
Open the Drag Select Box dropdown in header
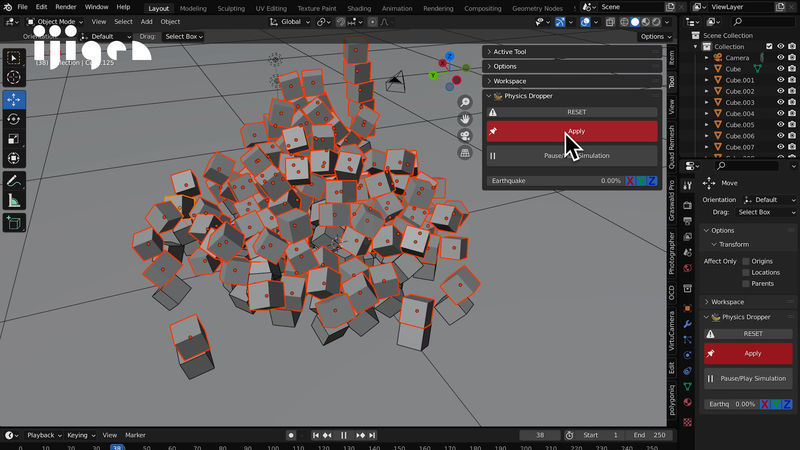184,37
